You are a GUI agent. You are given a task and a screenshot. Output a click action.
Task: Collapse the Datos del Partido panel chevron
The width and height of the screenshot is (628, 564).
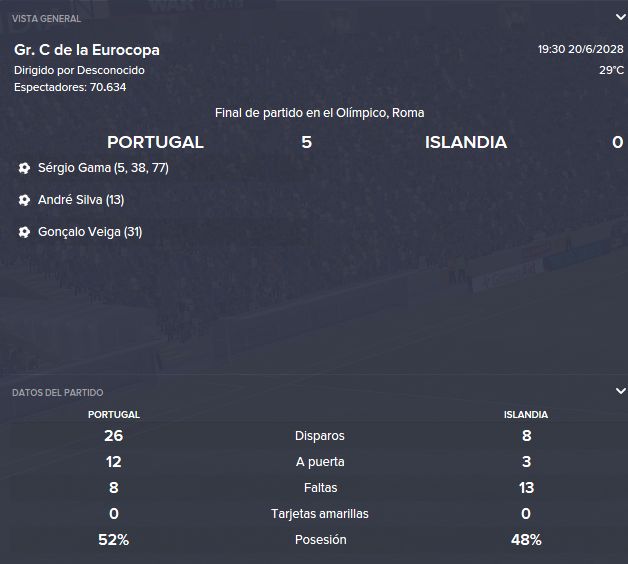click(x=620, y=391)
